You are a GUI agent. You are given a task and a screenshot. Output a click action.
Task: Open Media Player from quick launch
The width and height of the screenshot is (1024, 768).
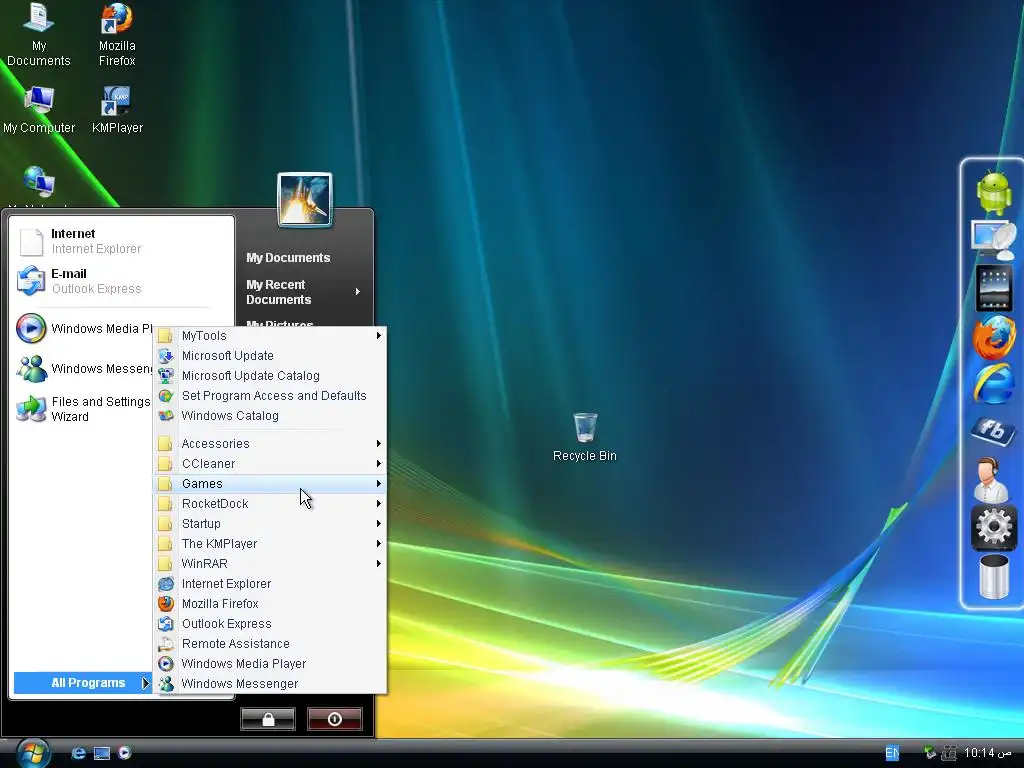124,753
